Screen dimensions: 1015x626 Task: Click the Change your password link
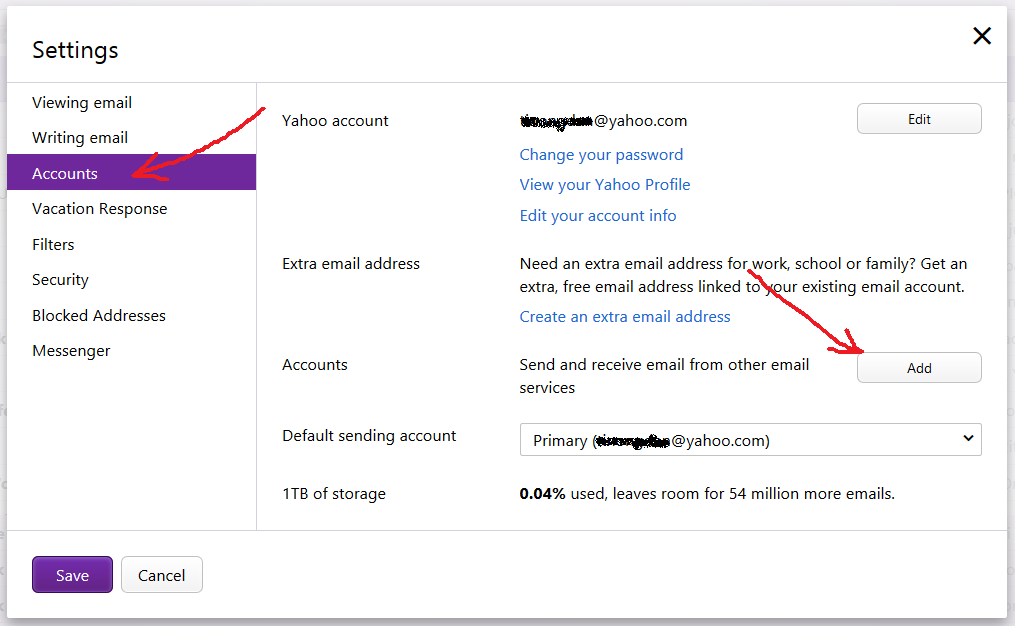coord(601,155)
